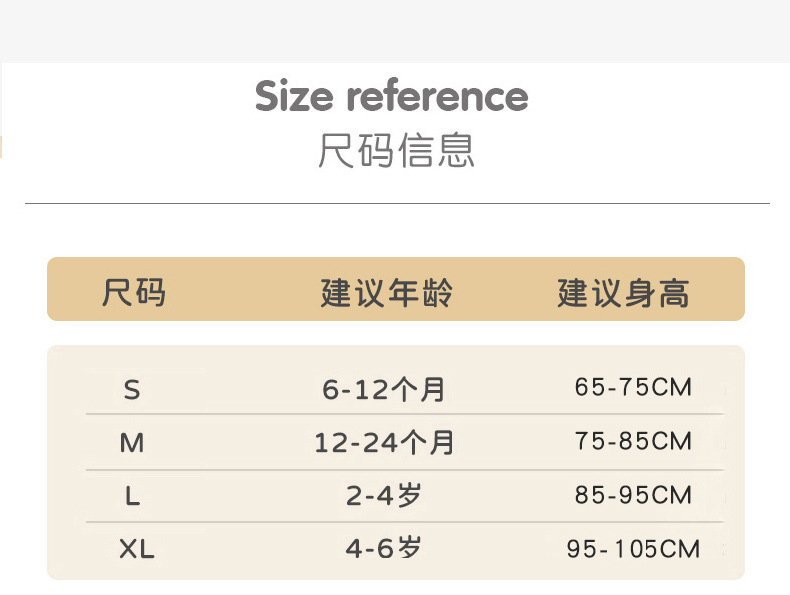Click the 12-24个月 age cell
This screenshot has width=790, height=595.
pyautogui.click(x=384, y=443)
